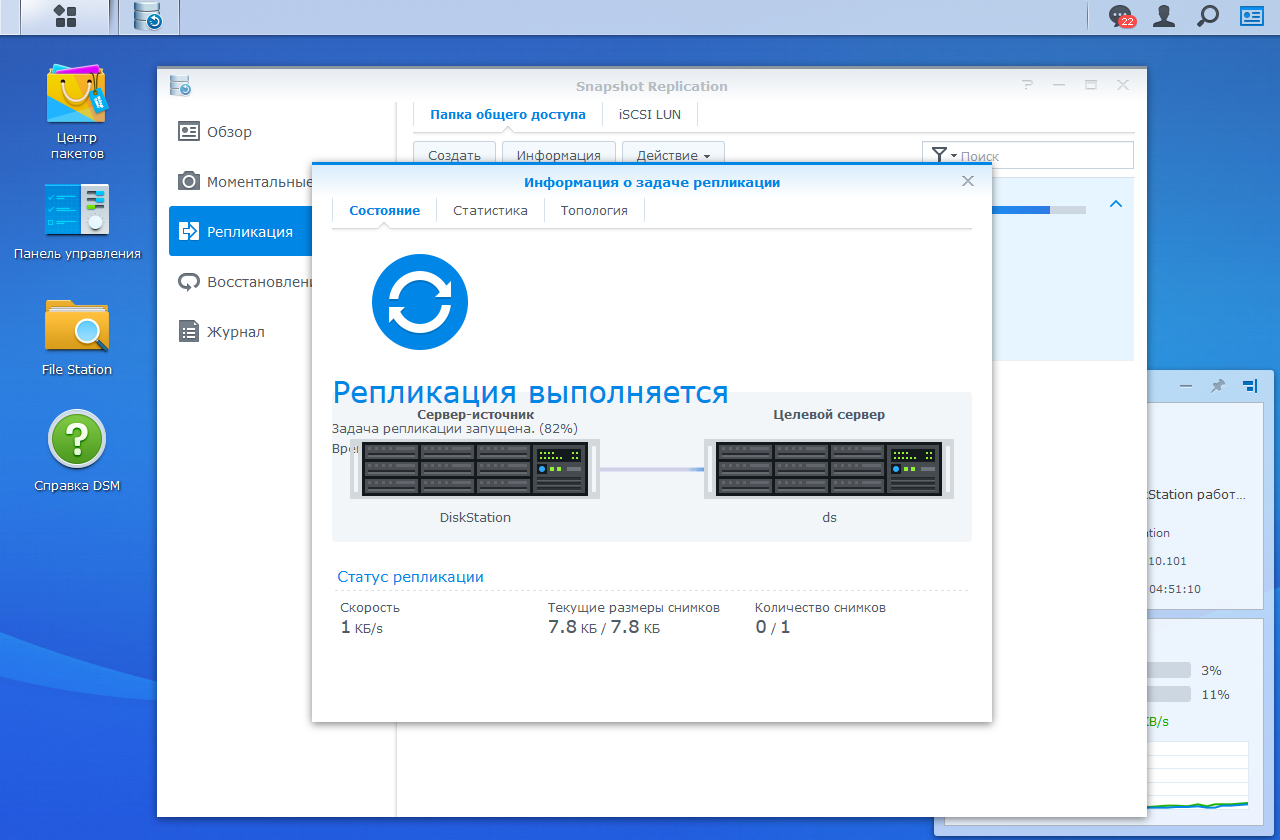Click the ds target server name

tap(829, 517)
